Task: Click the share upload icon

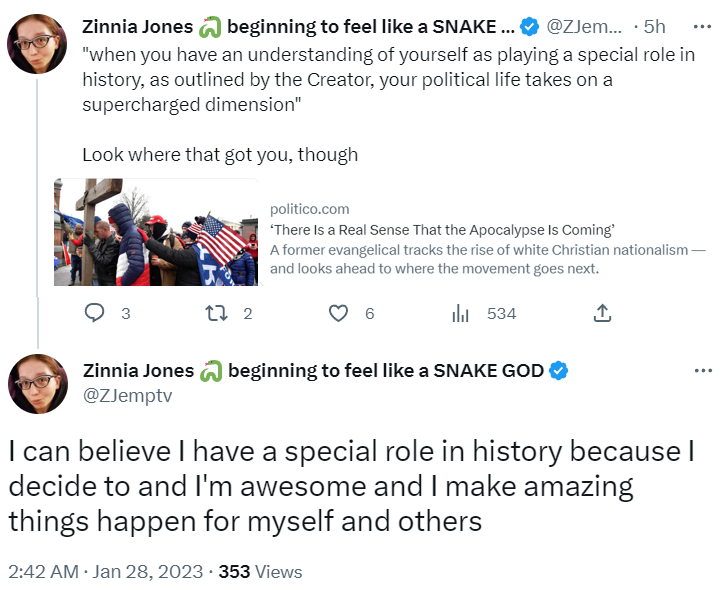Action: coord(602,313)
